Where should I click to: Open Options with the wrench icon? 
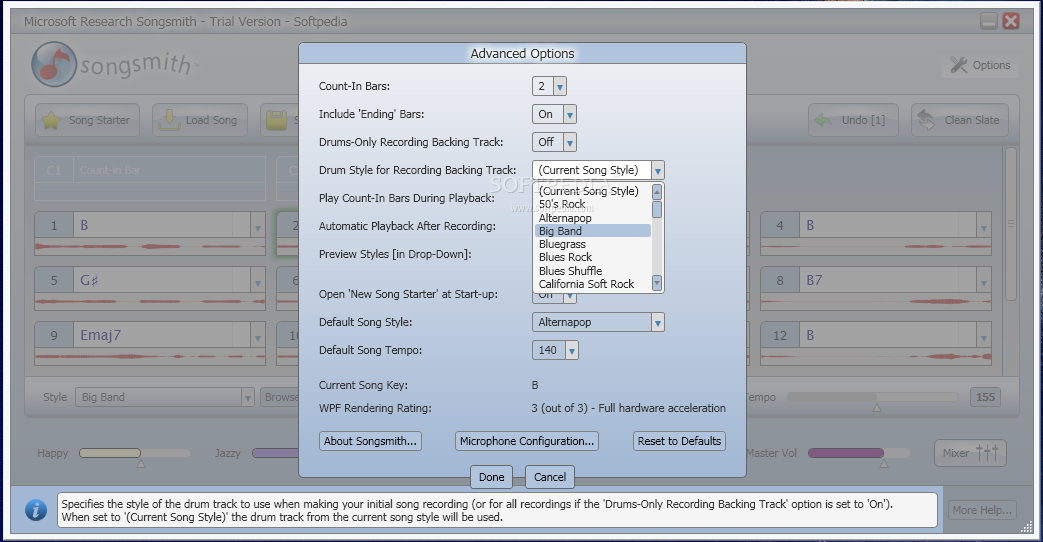point(959,65)
